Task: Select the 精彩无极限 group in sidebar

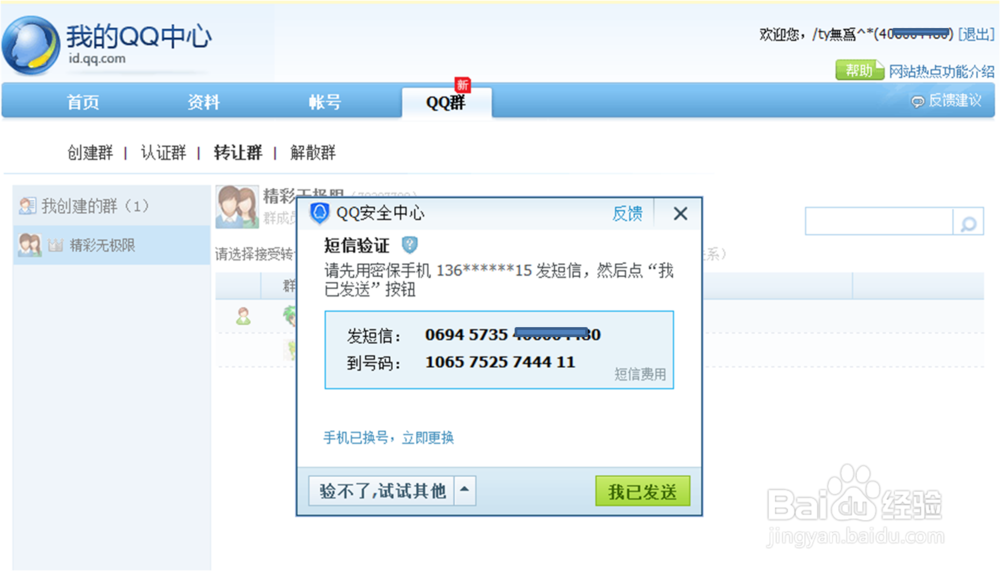Action: pos(112,245)
